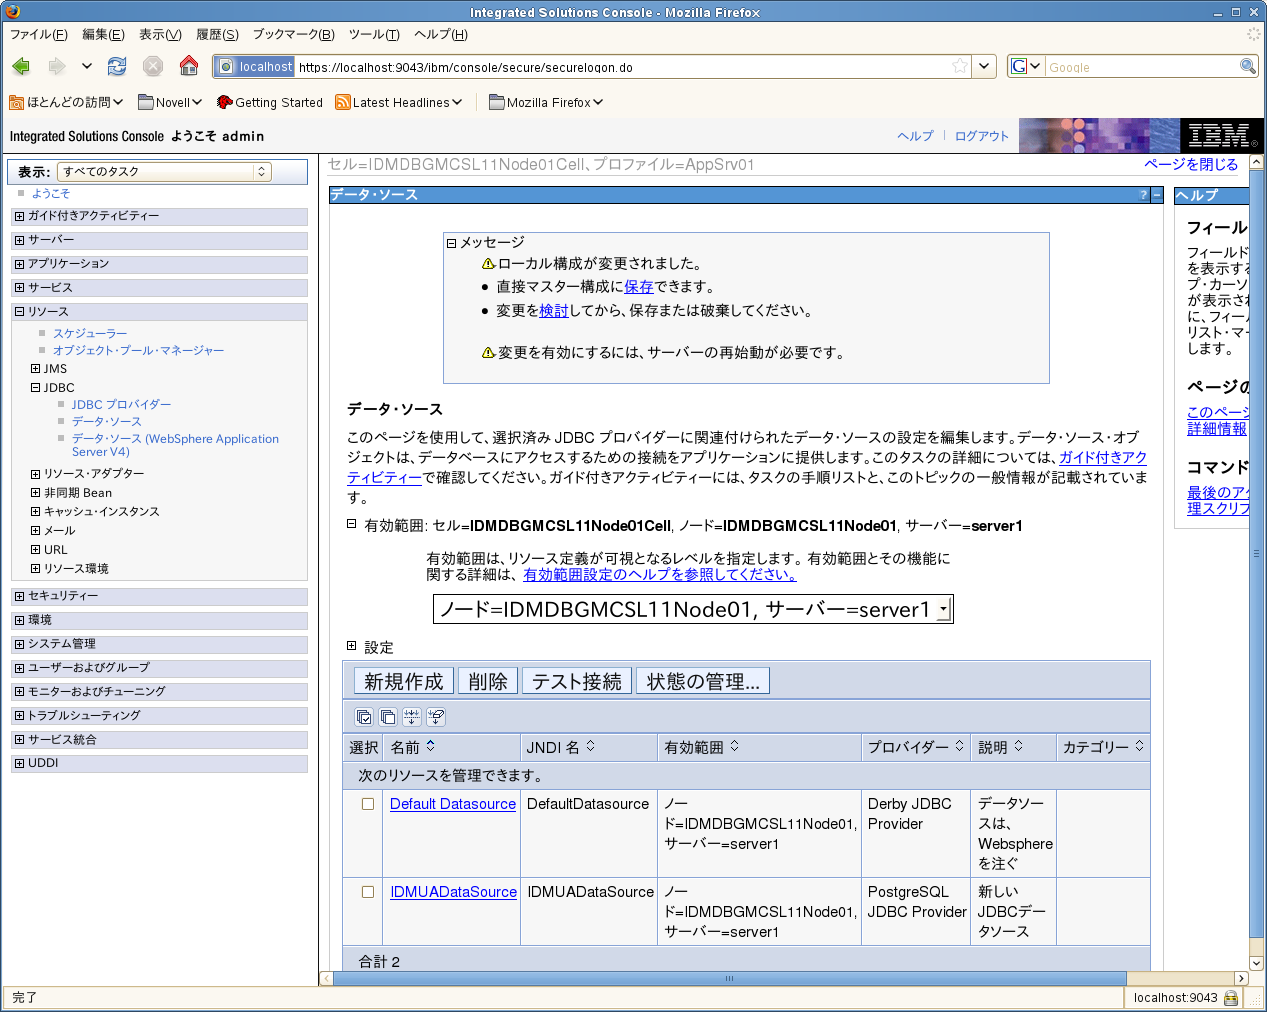Open the search engine chooser dropdown

point(1025,67)
